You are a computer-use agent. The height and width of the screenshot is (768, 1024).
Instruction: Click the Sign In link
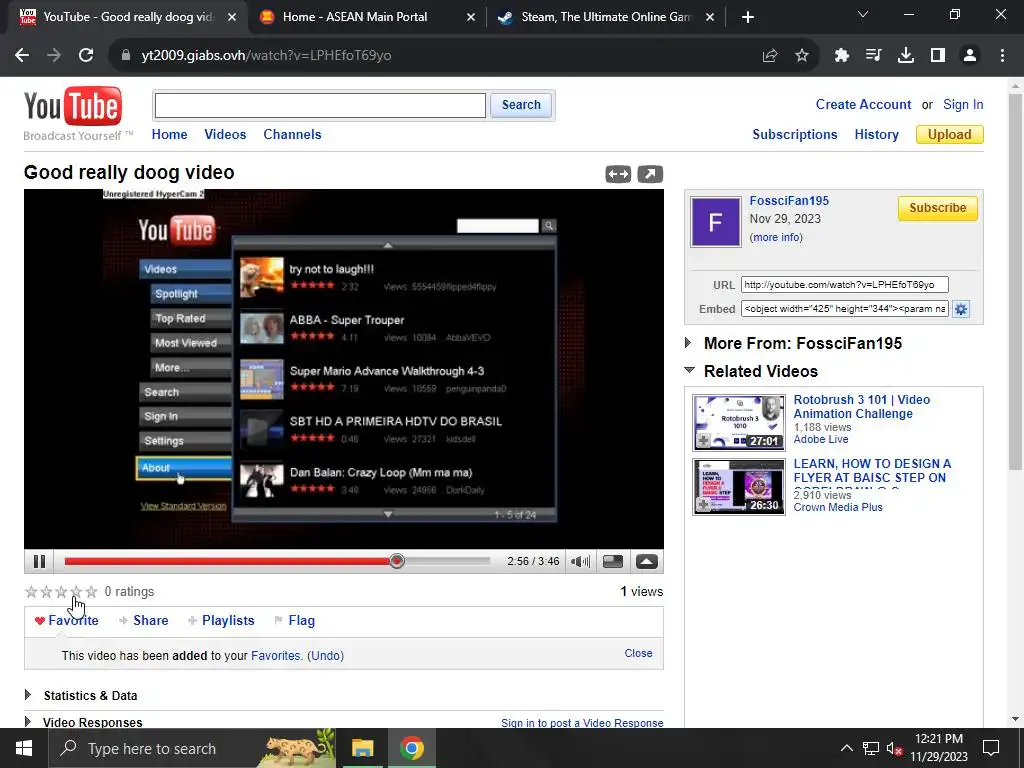pos(963,104)
